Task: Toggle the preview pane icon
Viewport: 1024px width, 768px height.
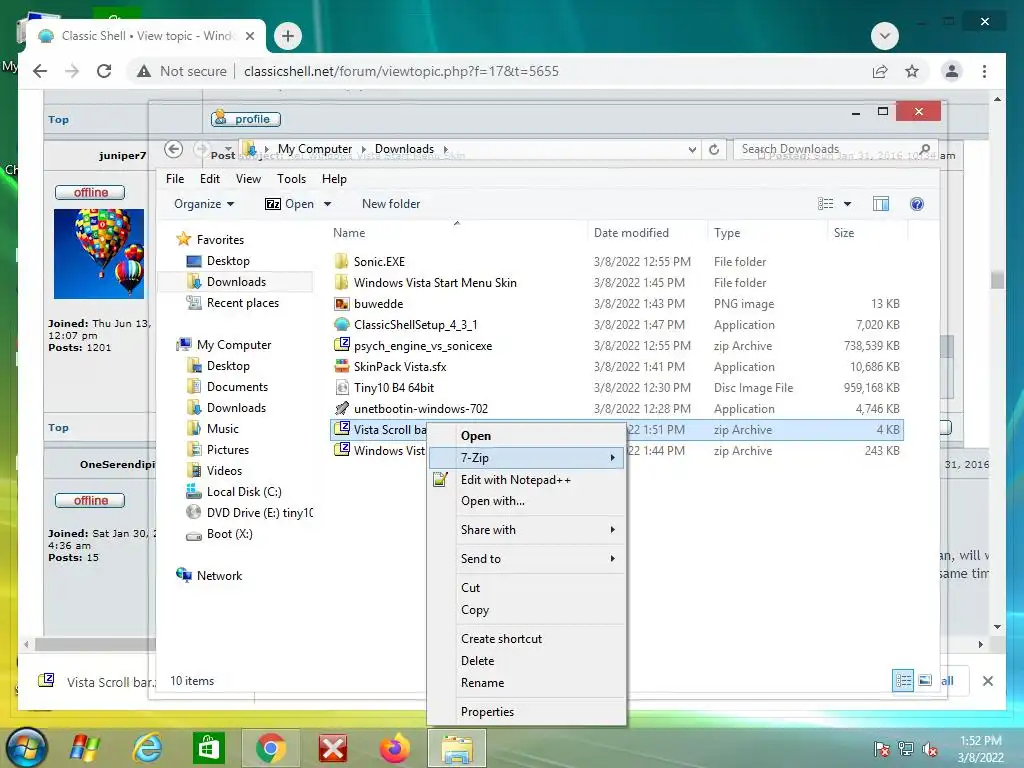Action: point(881,204)
